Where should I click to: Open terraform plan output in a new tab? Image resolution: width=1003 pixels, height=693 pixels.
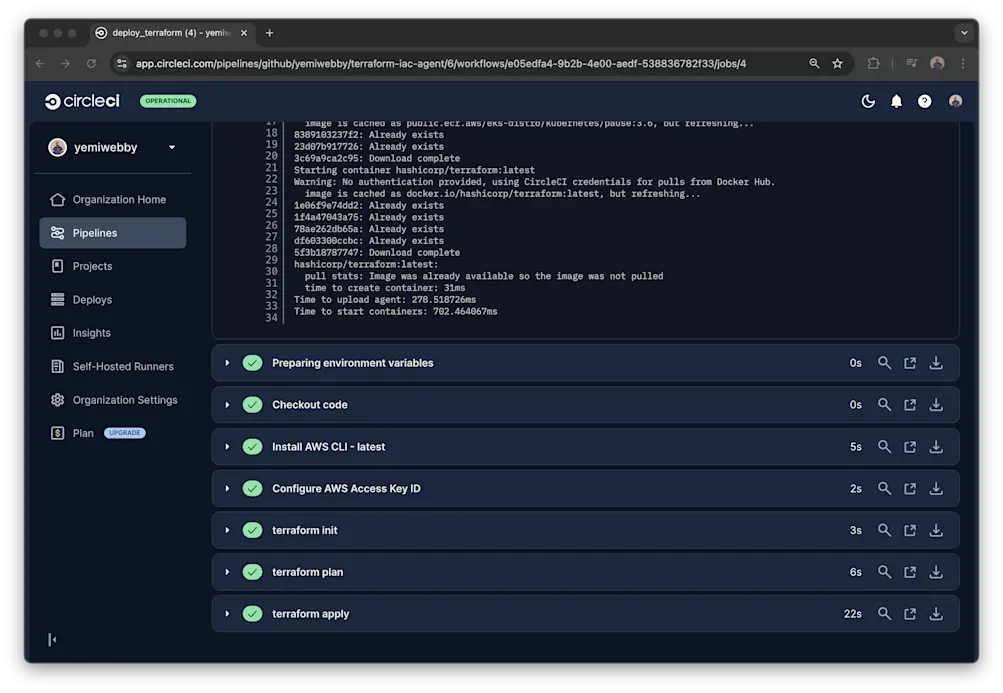coord(909,571)
